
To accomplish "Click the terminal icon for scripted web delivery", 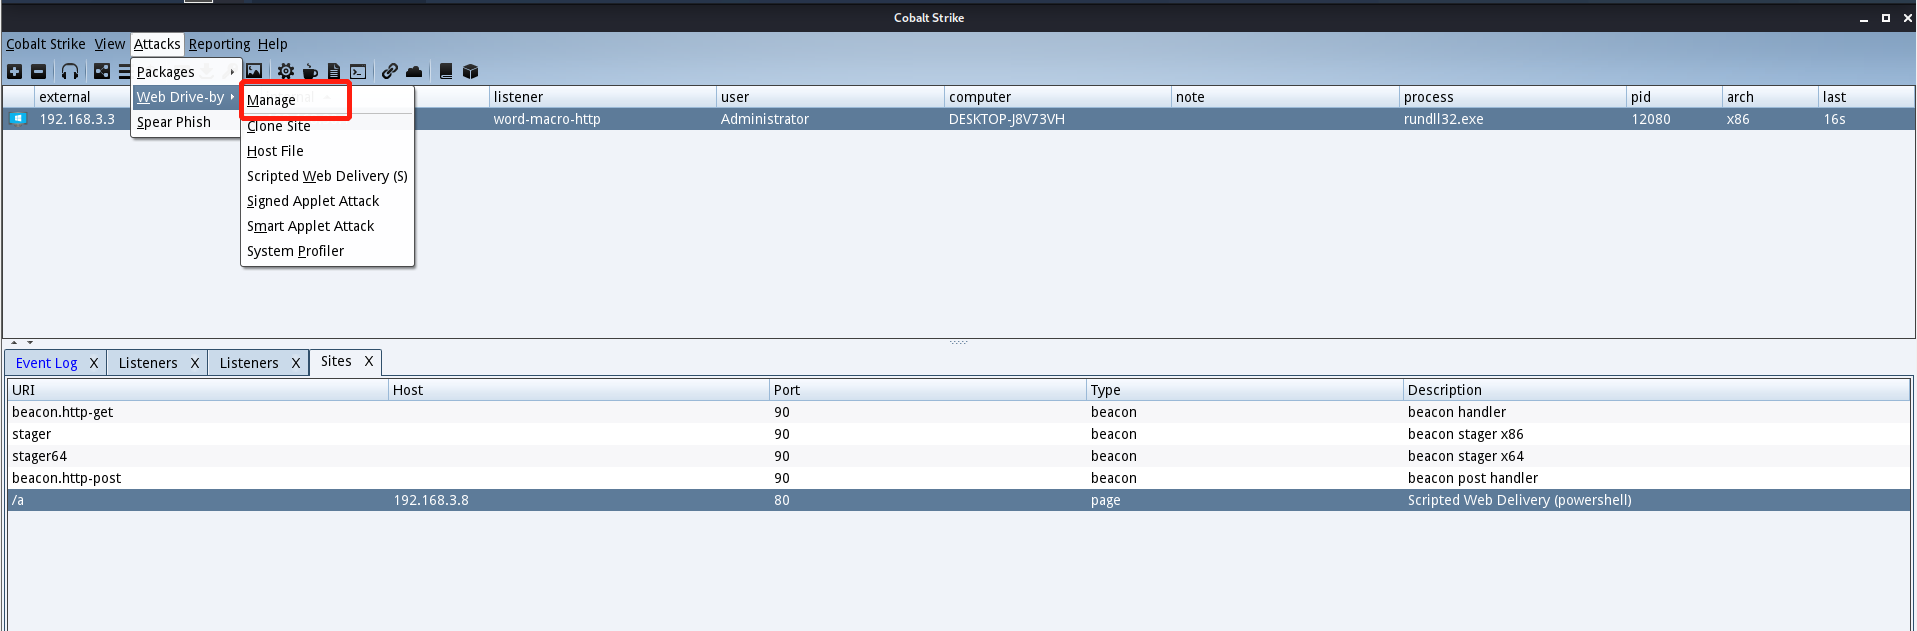I will click(358, 71).
